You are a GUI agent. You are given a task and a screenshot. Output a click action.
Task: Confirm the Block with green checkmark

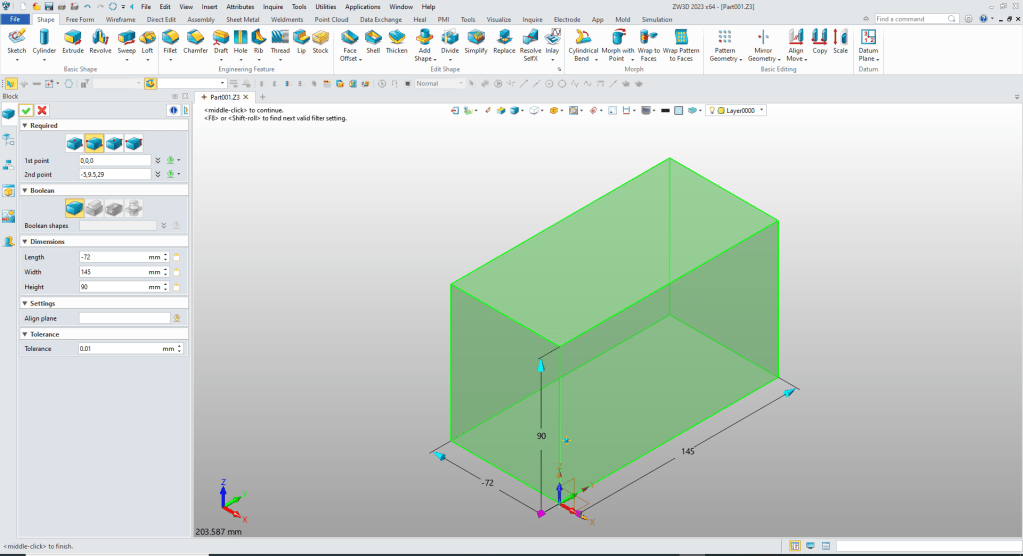point(26,110)
